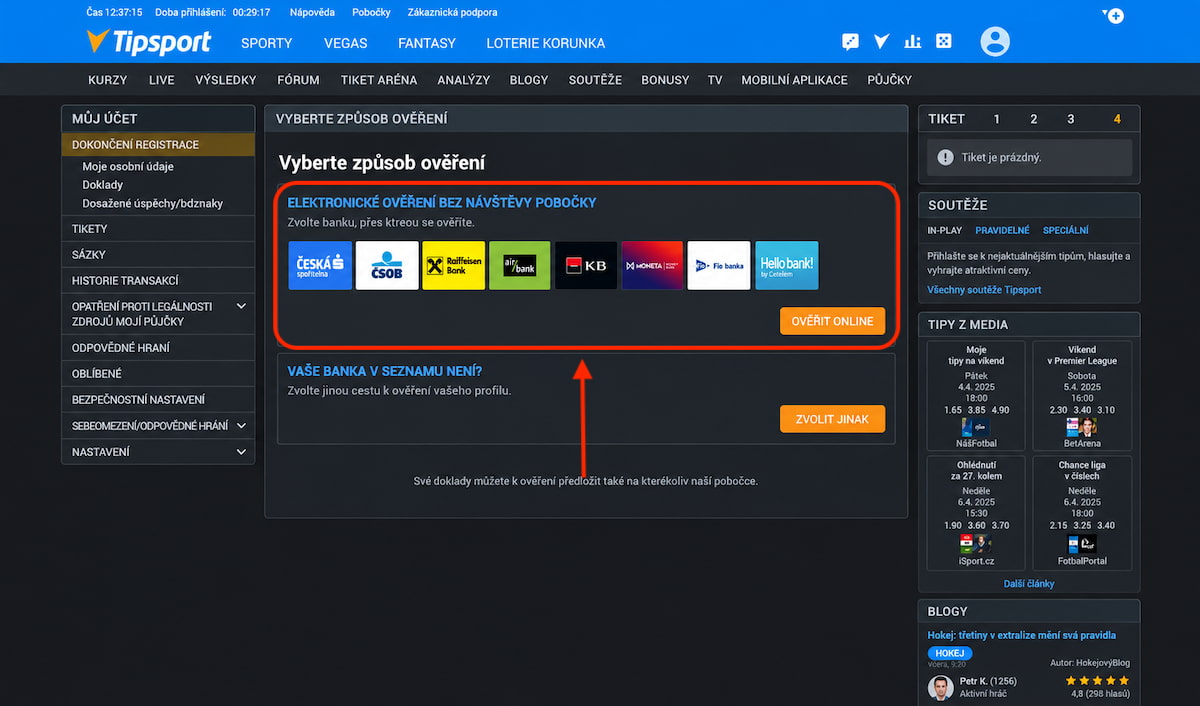The image size is (1200, 706).
Task: Open Moje osobní údaje in sidebar
Action: [x=127, y=167]
